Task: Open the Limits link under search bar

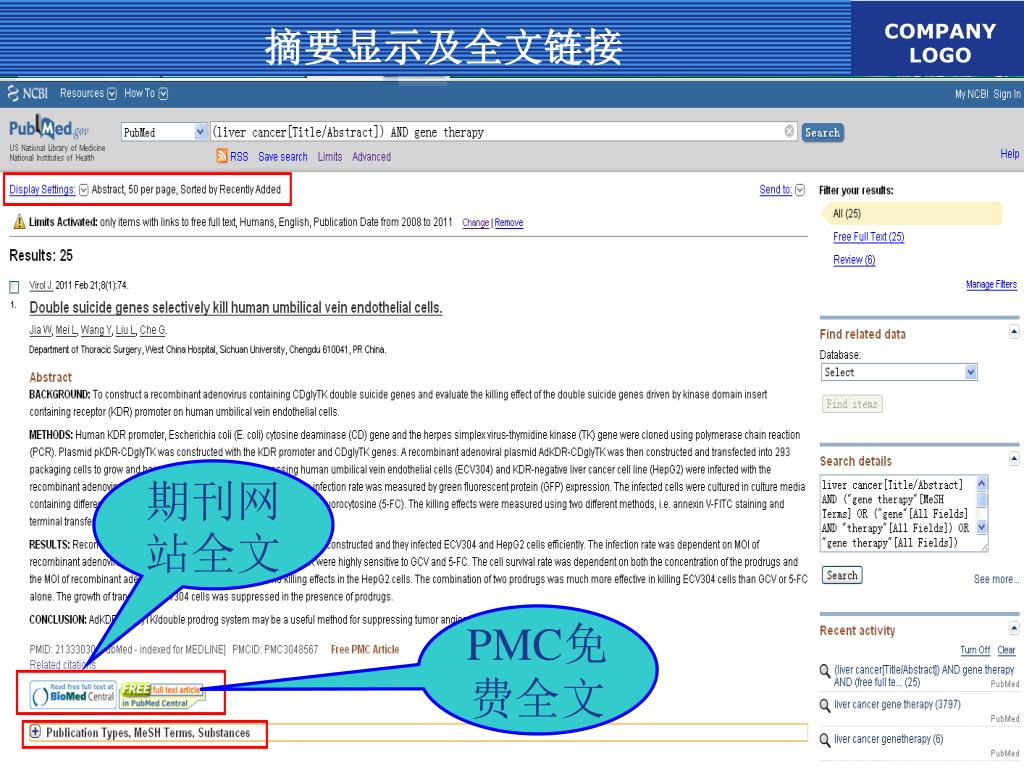Action: (330, 157)
